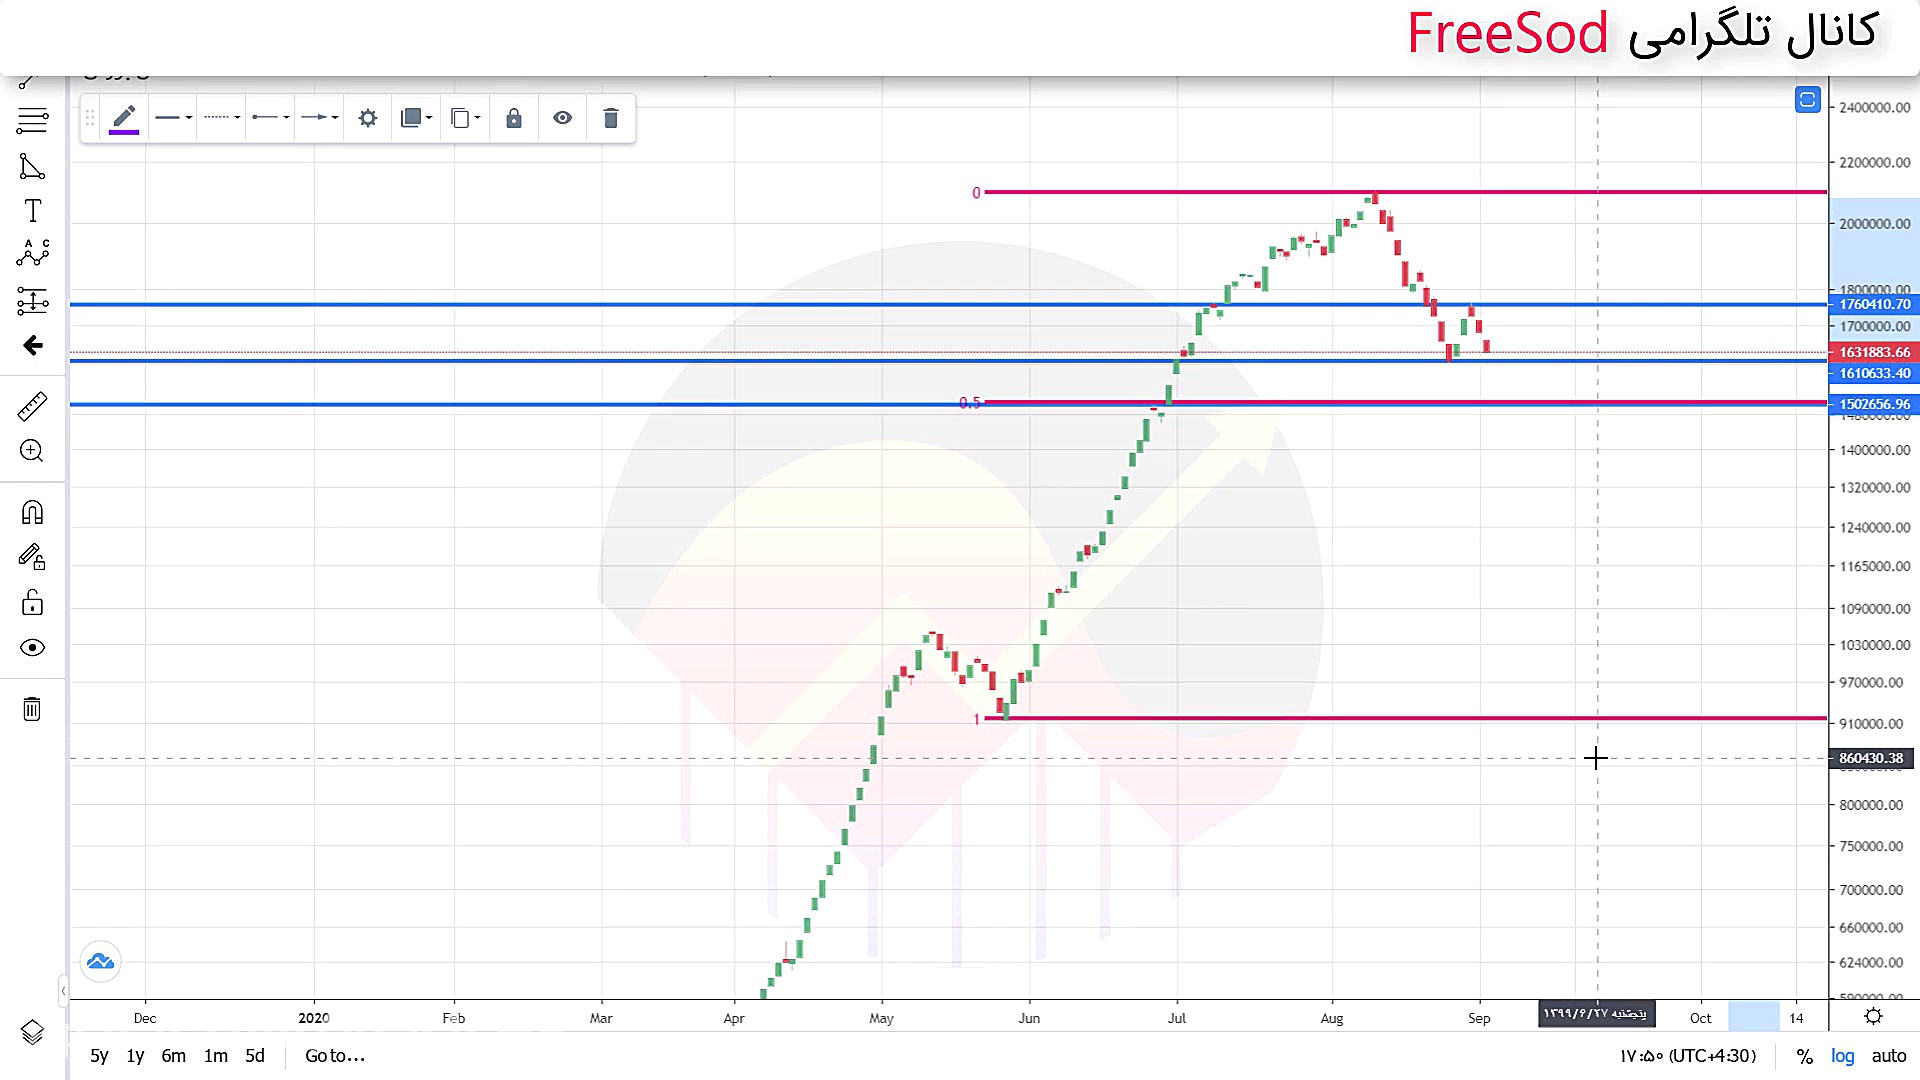
Task: Click the Zoom In tool
Action: tap(32, 451)
